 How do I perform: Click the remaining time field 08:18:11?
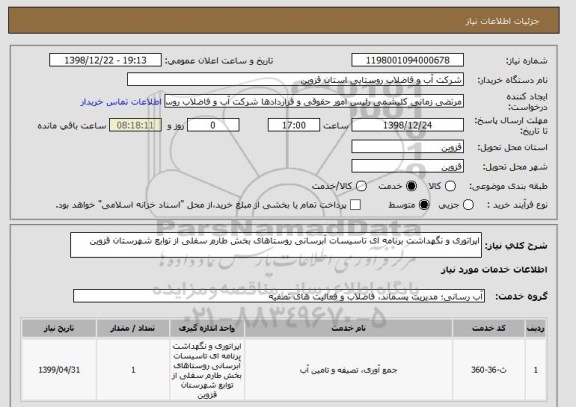[x=136, y=125]
